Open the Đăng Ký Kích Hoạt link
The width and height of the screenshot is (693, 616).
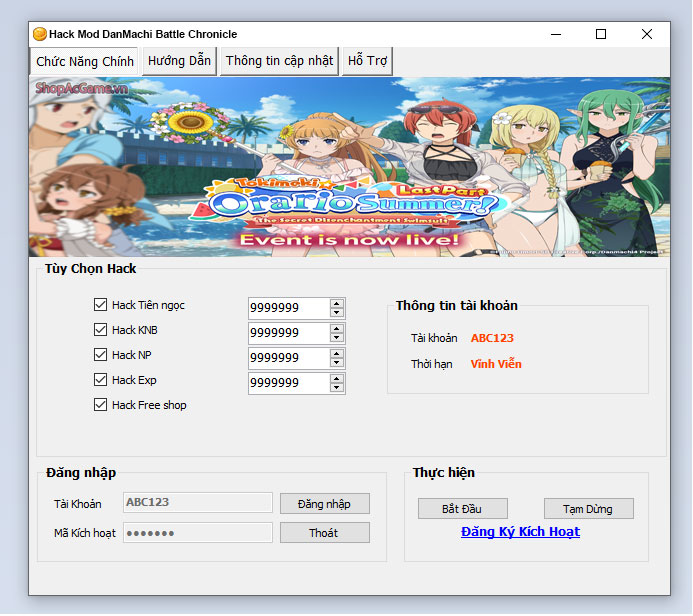tap(520, 532)
